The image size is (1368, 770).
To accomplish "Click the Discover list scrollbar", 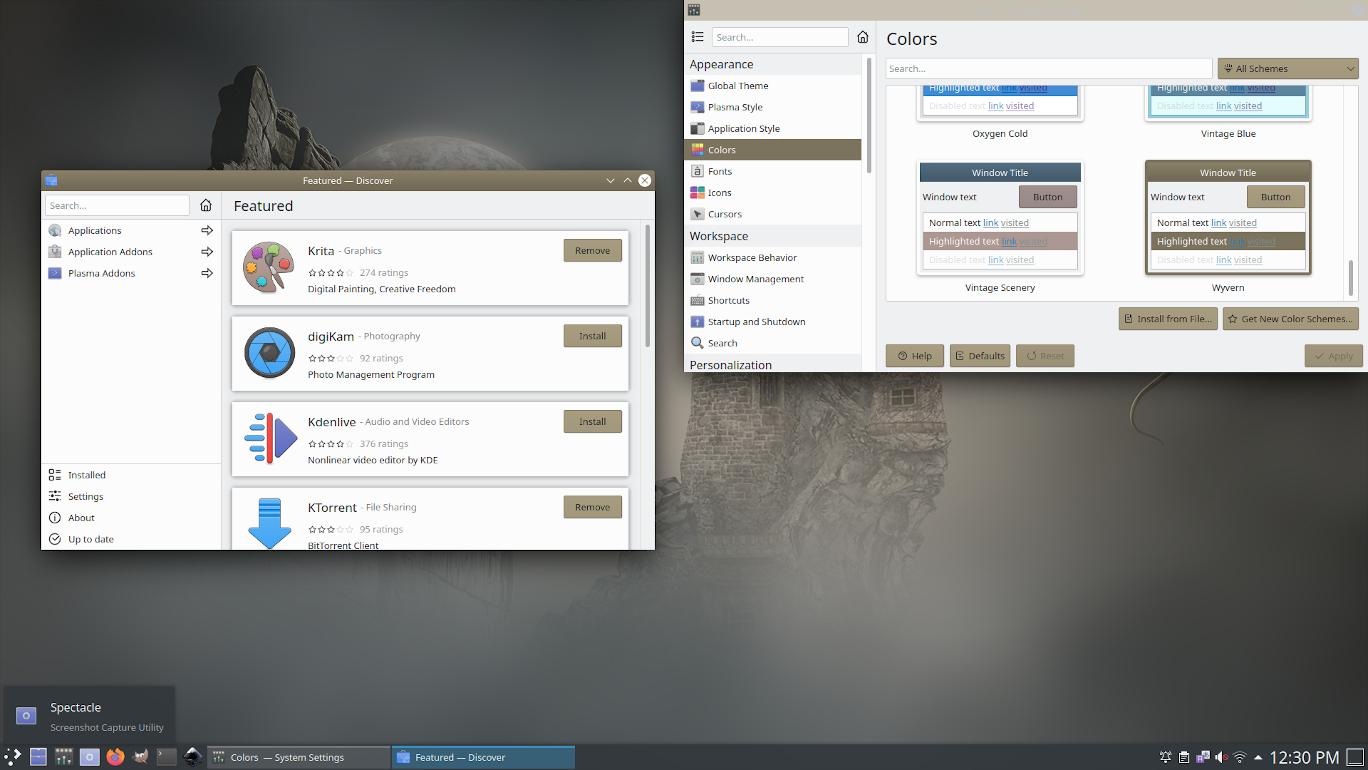I will coord(648,285).
